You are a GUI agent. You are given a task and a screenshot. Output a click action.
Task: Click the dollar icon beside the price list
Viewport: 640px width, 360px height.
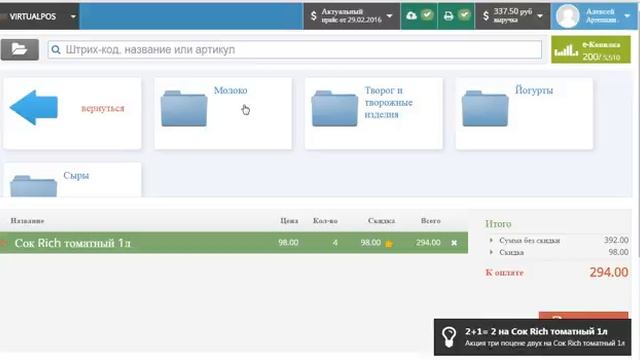tap(313, 16)
